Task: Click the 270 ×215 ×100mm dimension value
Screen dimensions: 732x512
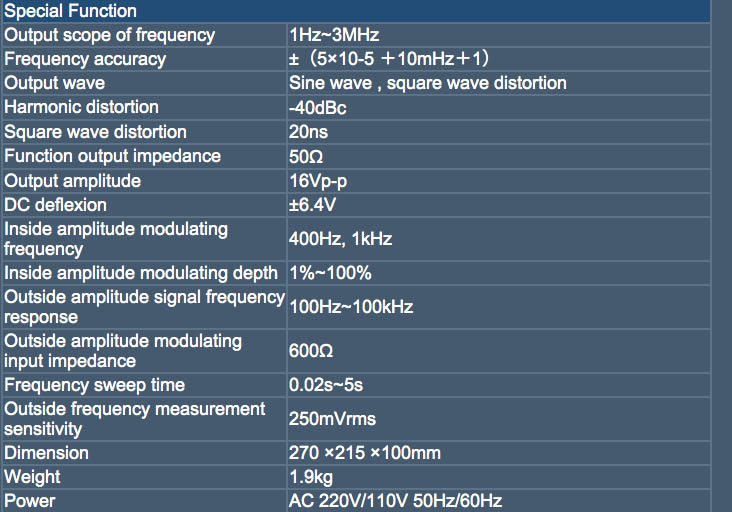Action: click(364, 453)
